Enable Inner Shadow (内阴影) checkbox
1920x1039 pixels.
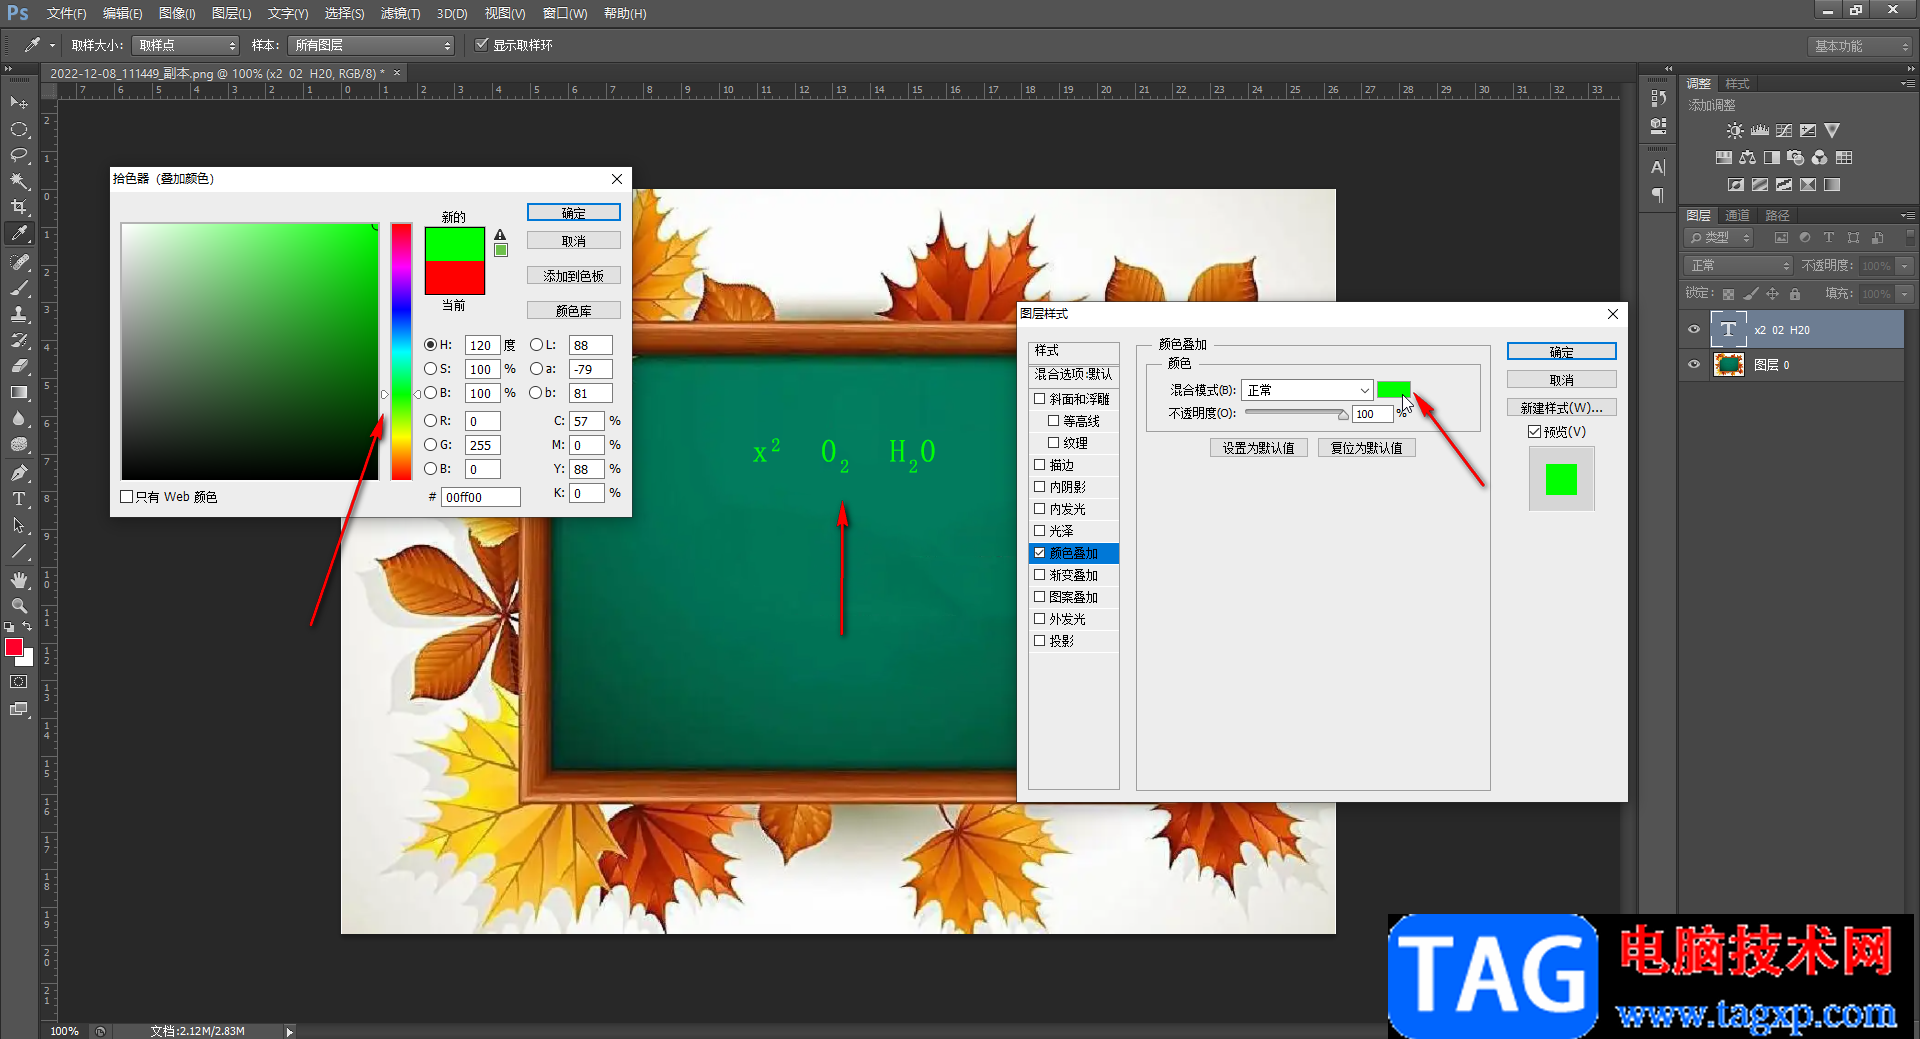click(1040, 486)
